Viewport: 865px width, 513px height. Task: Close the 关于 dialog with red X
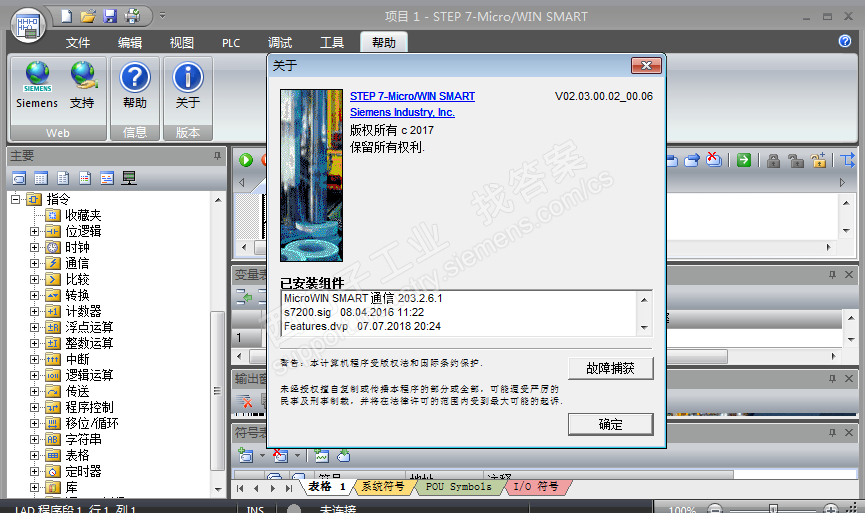click(x=646, y=66)
